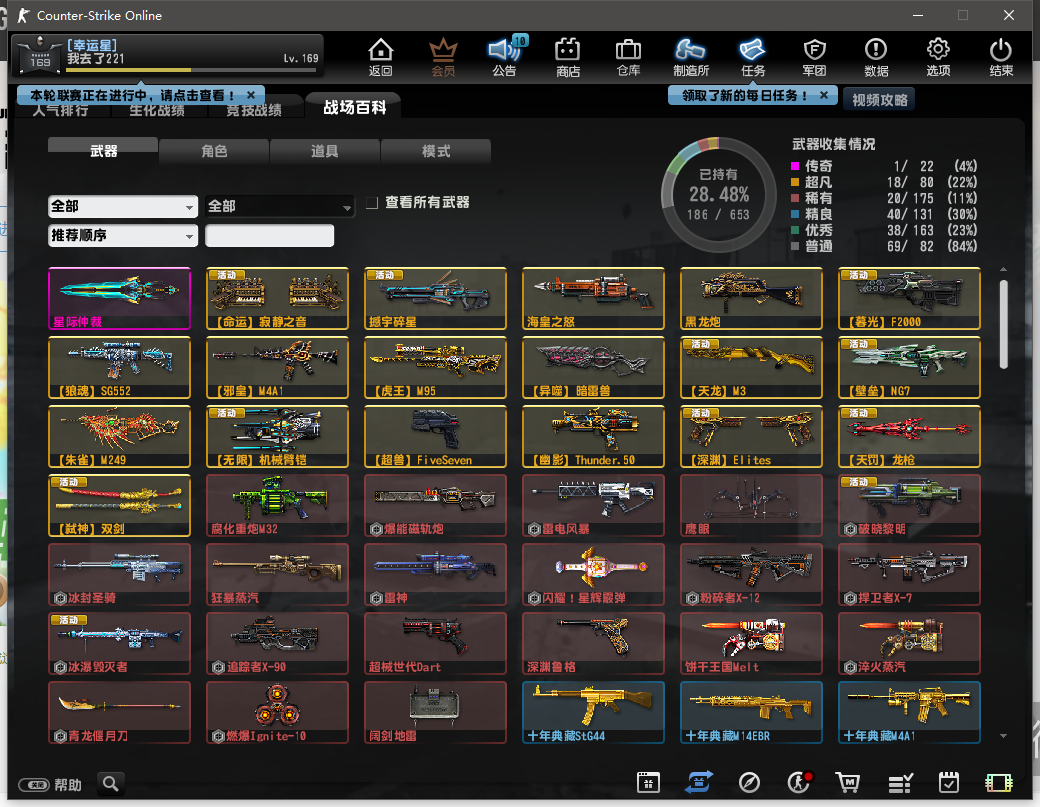Open the 商店 shop icon

coord(568,57)
